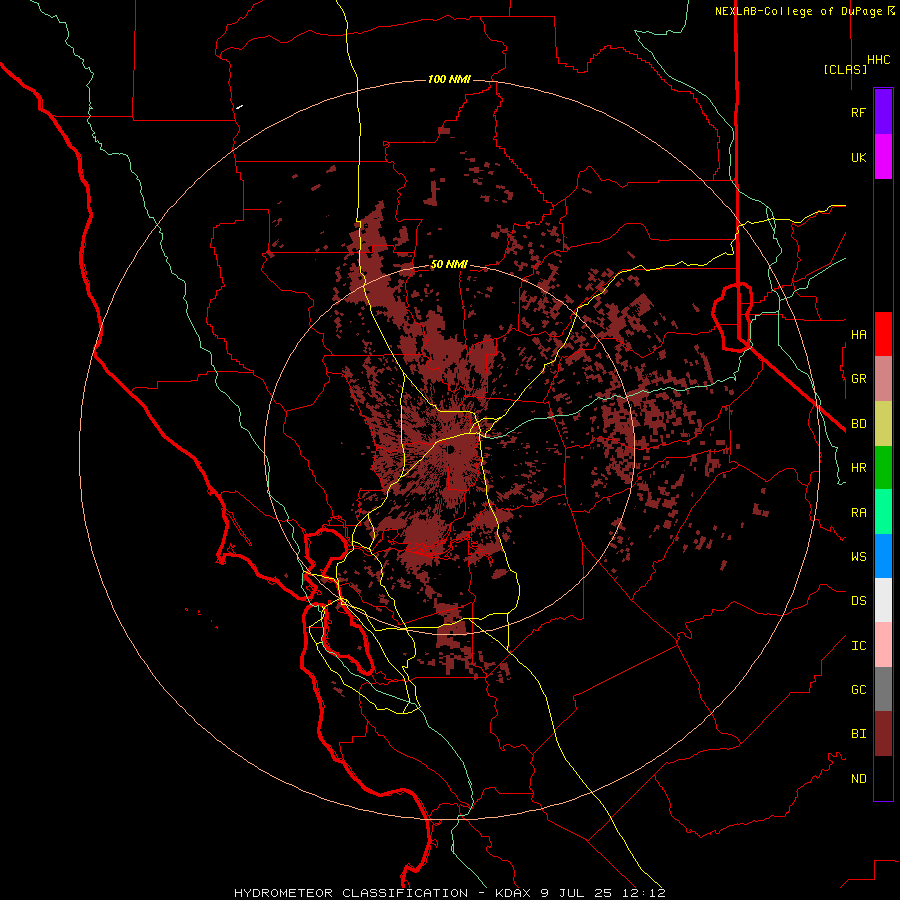900x900 pixels.
Task: Pick the mint green RA legend swatch
Action: pyautogui.click(x=883, y=512)
